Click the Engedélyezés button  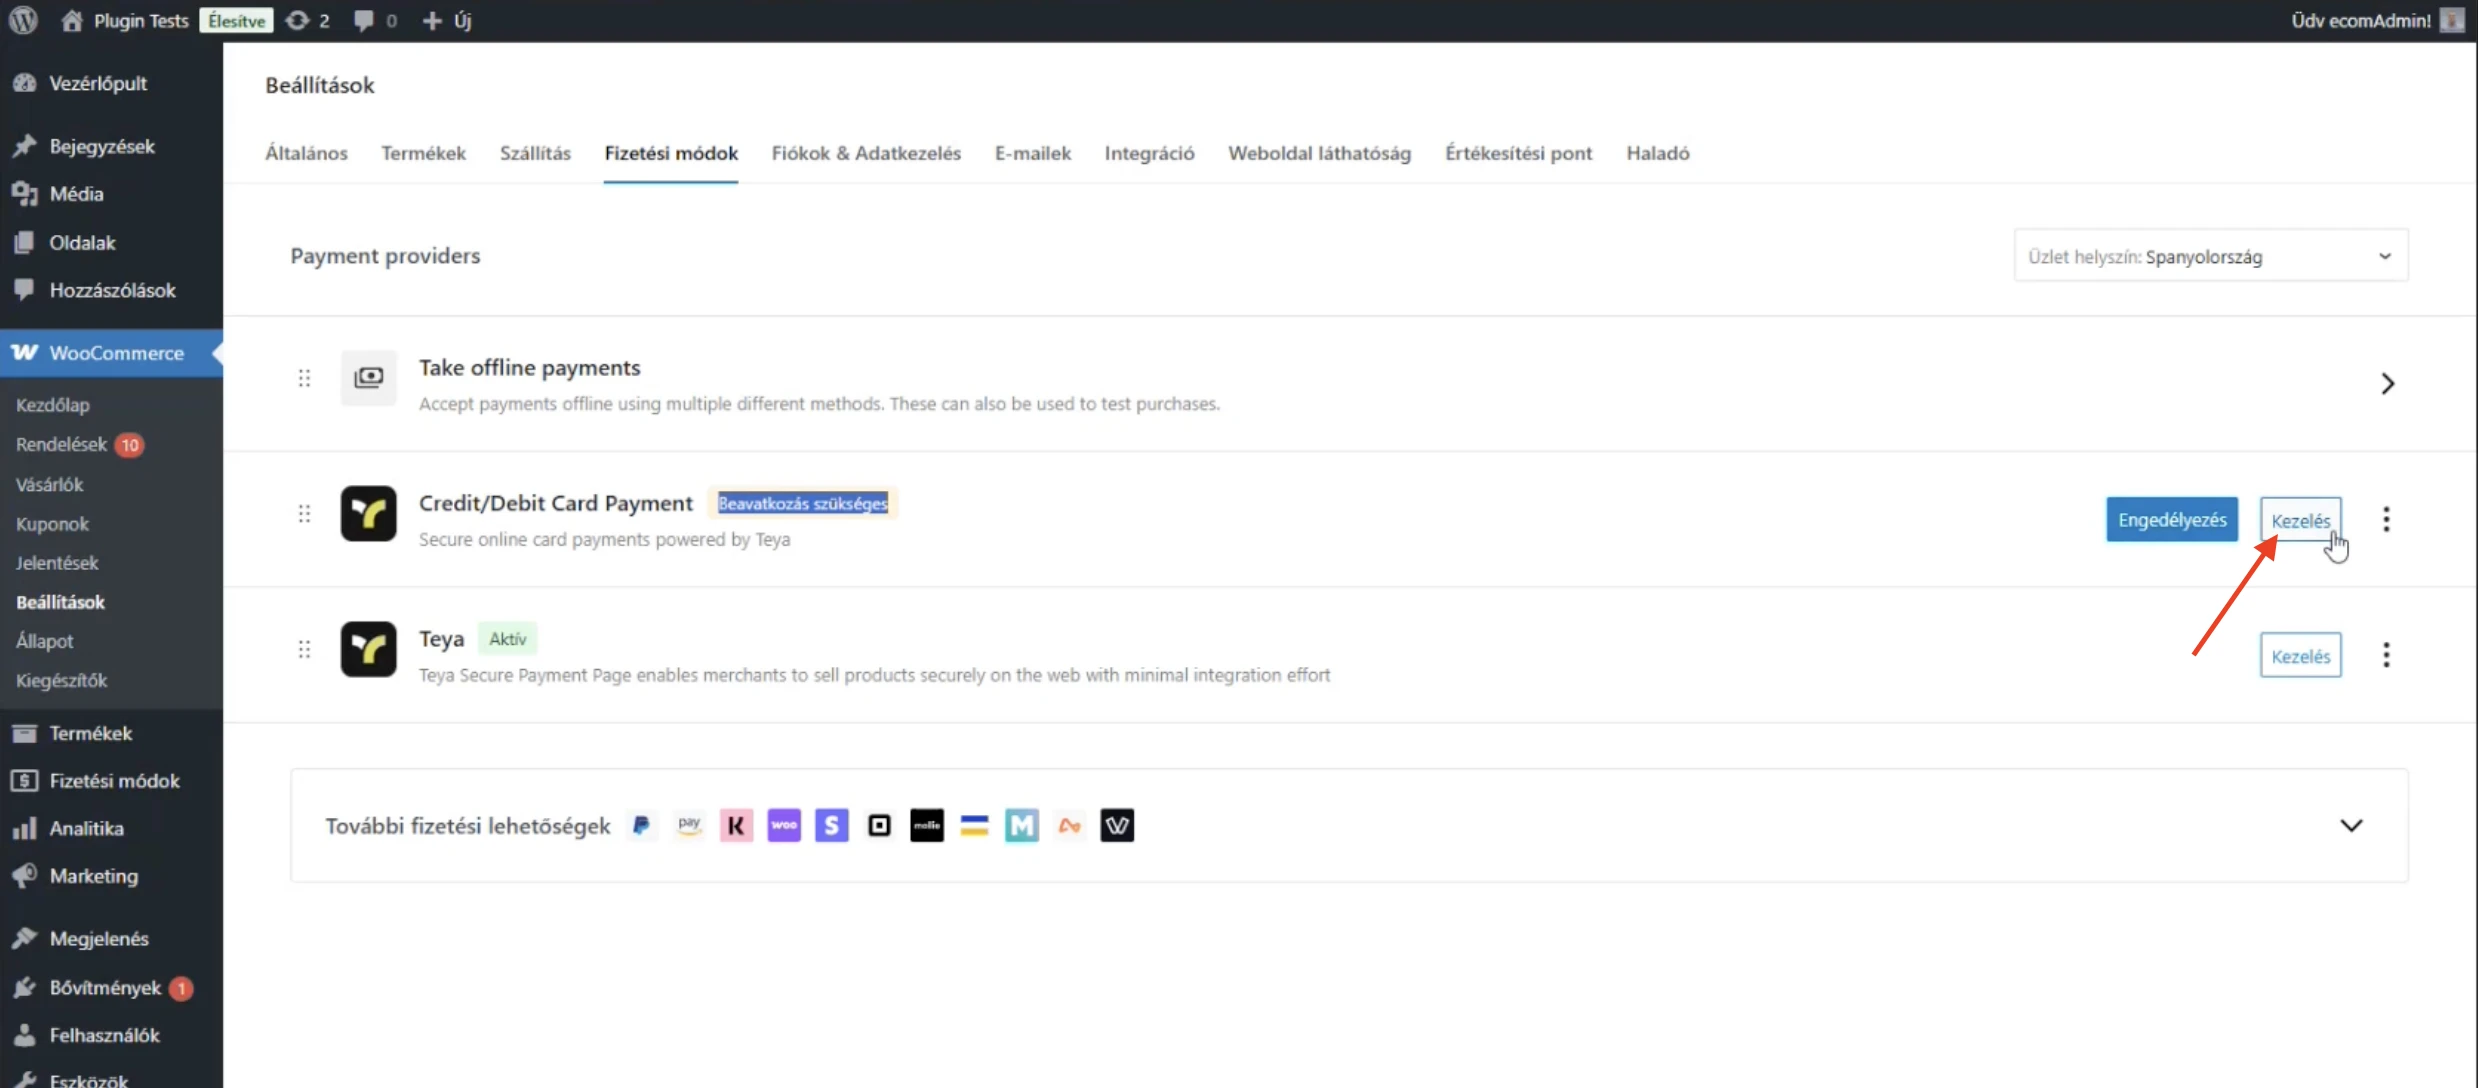tap(2171, 519)
